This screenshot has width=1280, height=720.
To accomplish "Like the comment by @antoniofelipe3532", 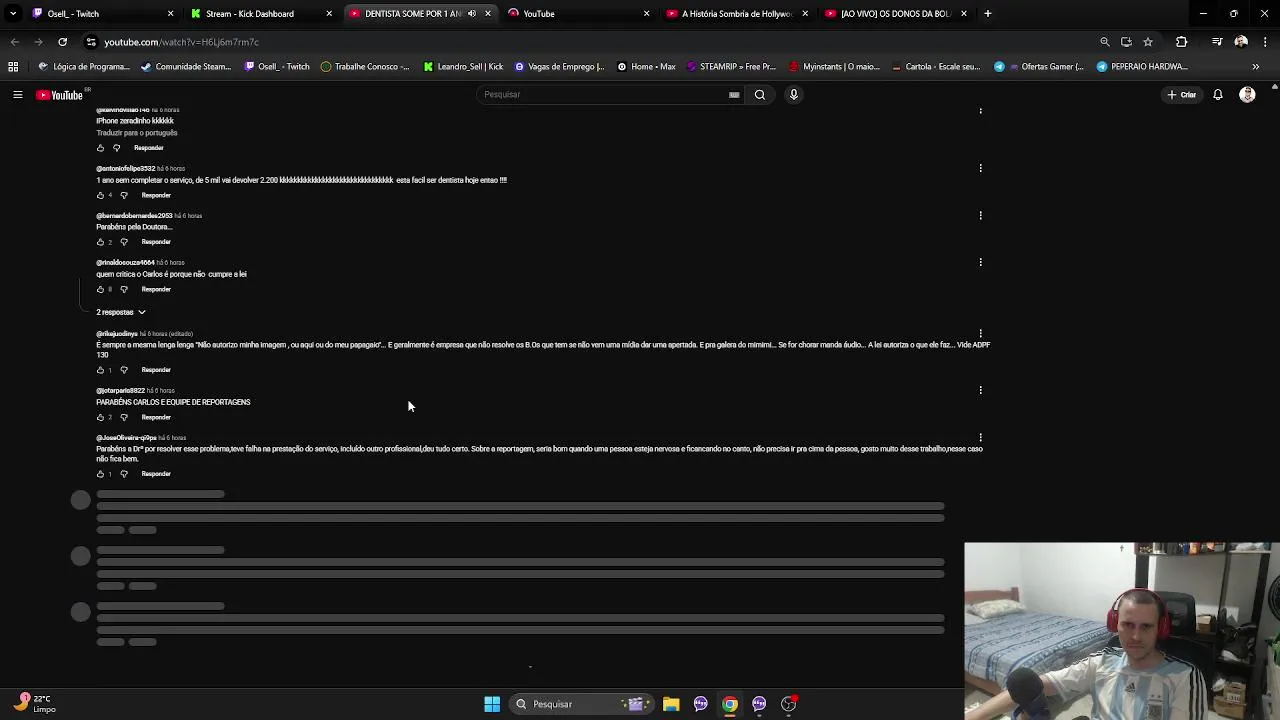I will point(100,195).
